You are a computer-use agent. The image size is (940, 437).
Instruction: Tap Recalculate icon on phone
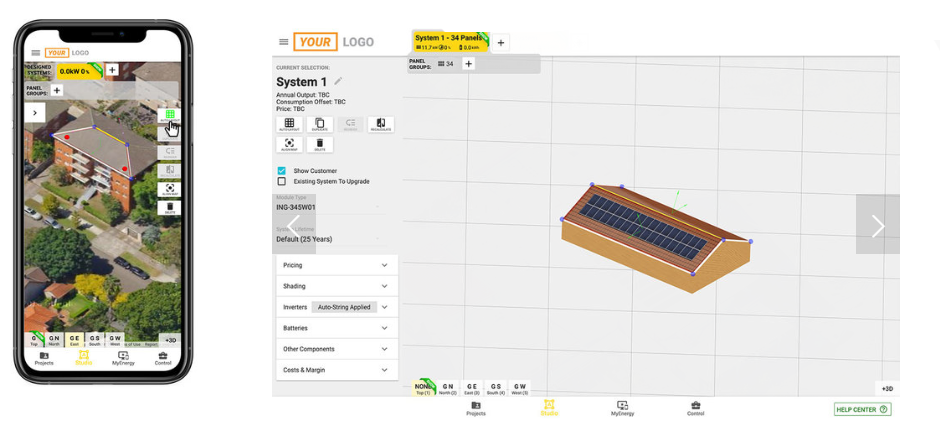tap(170, 171)
